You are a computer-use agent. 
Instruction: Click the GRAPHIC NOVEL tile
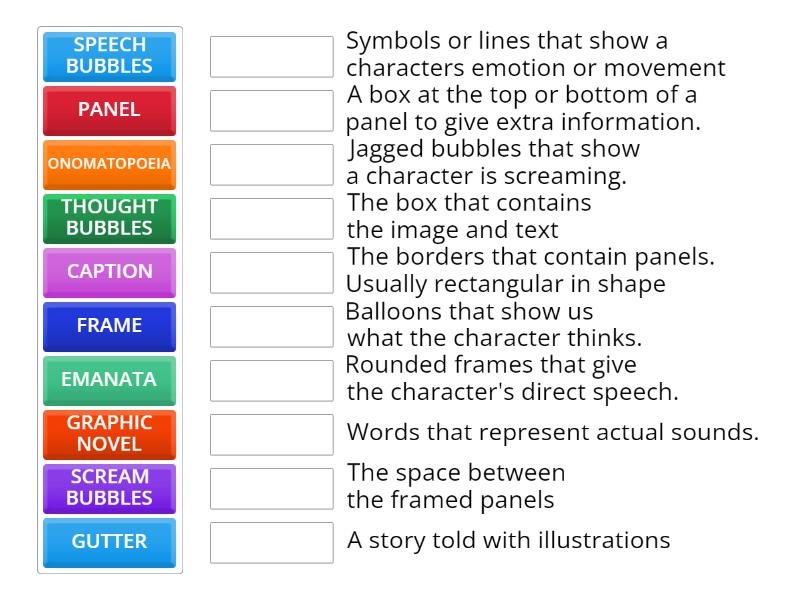click(109, 434)
